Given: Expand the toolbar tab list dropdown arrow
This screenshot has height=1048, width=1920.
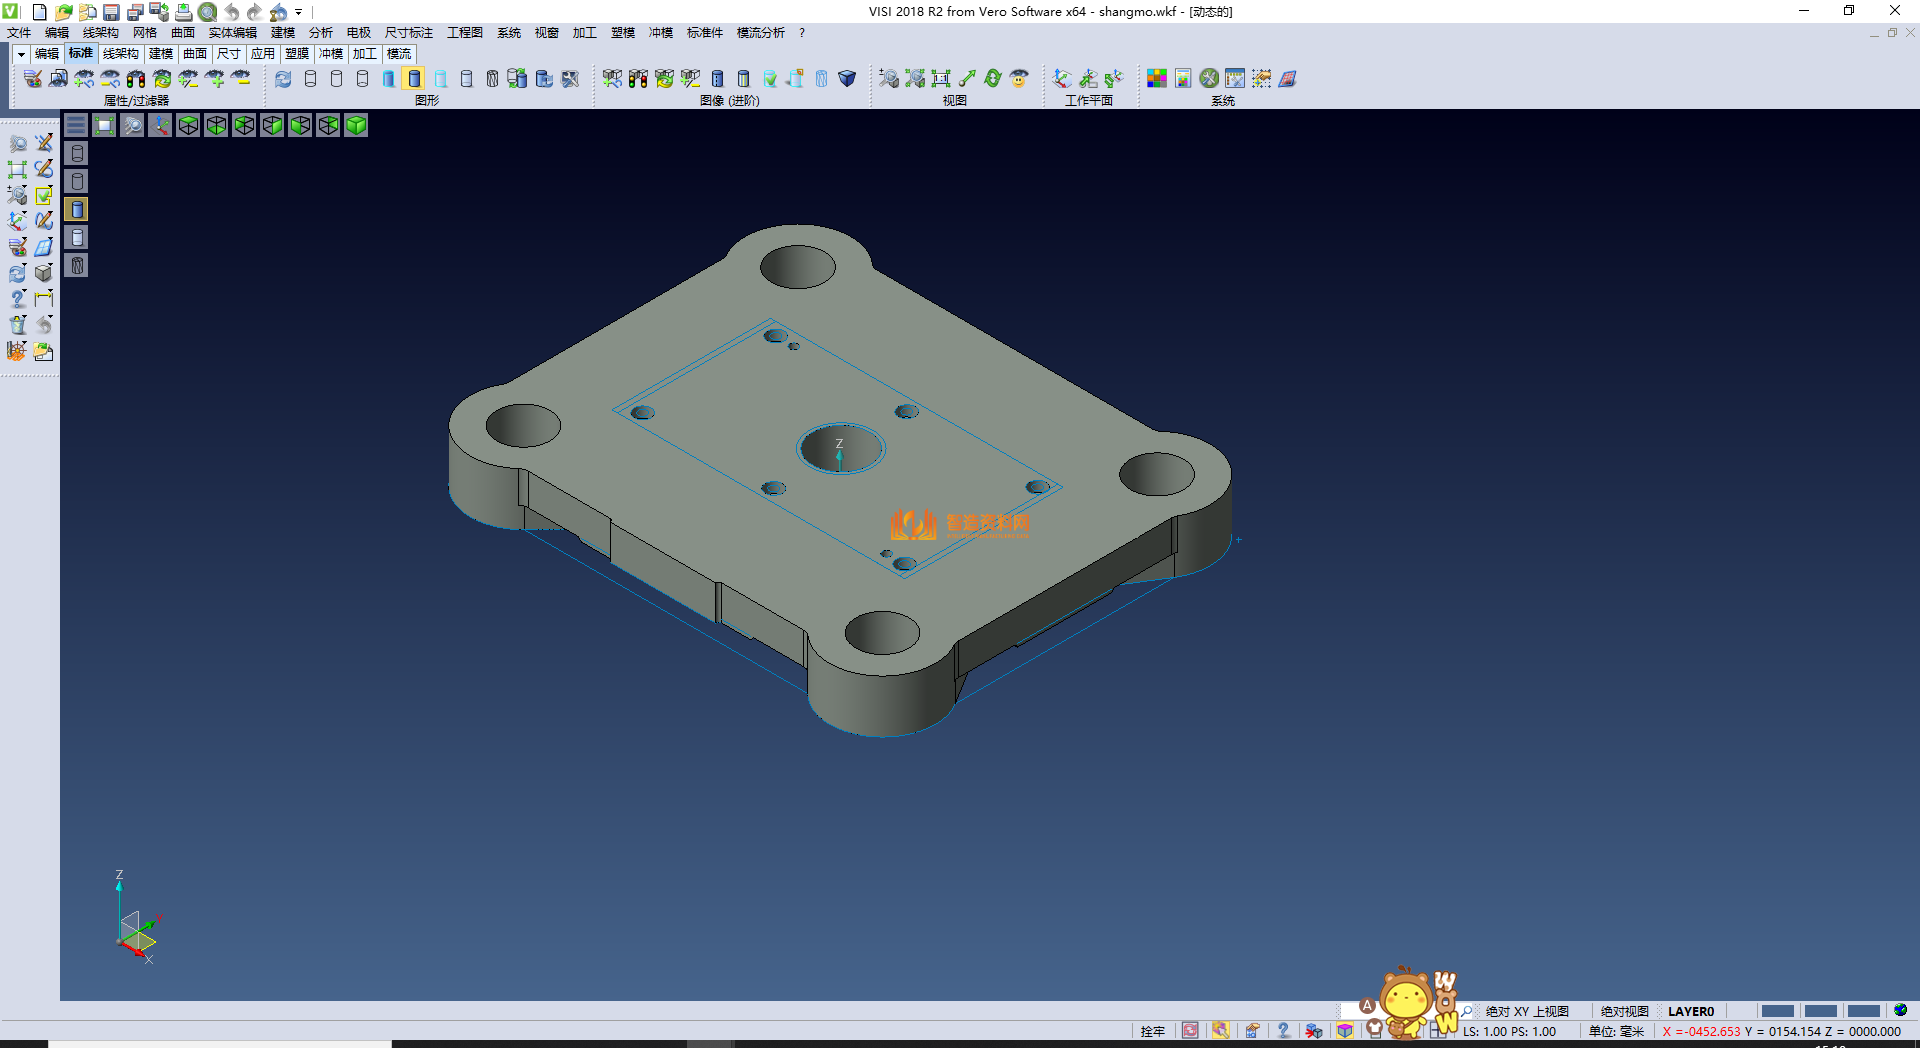Looking at the screenshot, I should tap(20, 54).
